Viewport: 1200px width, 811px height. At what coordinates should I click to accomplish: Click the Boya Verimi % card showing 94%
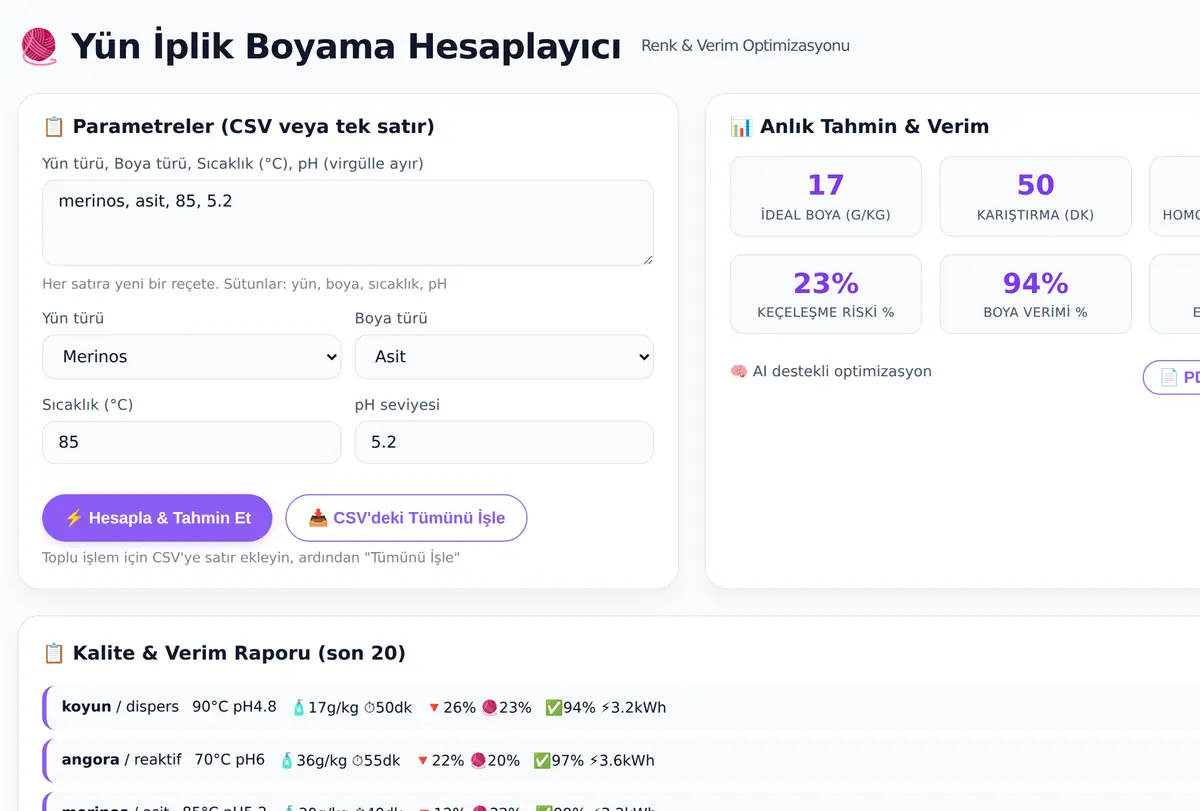1035,294
